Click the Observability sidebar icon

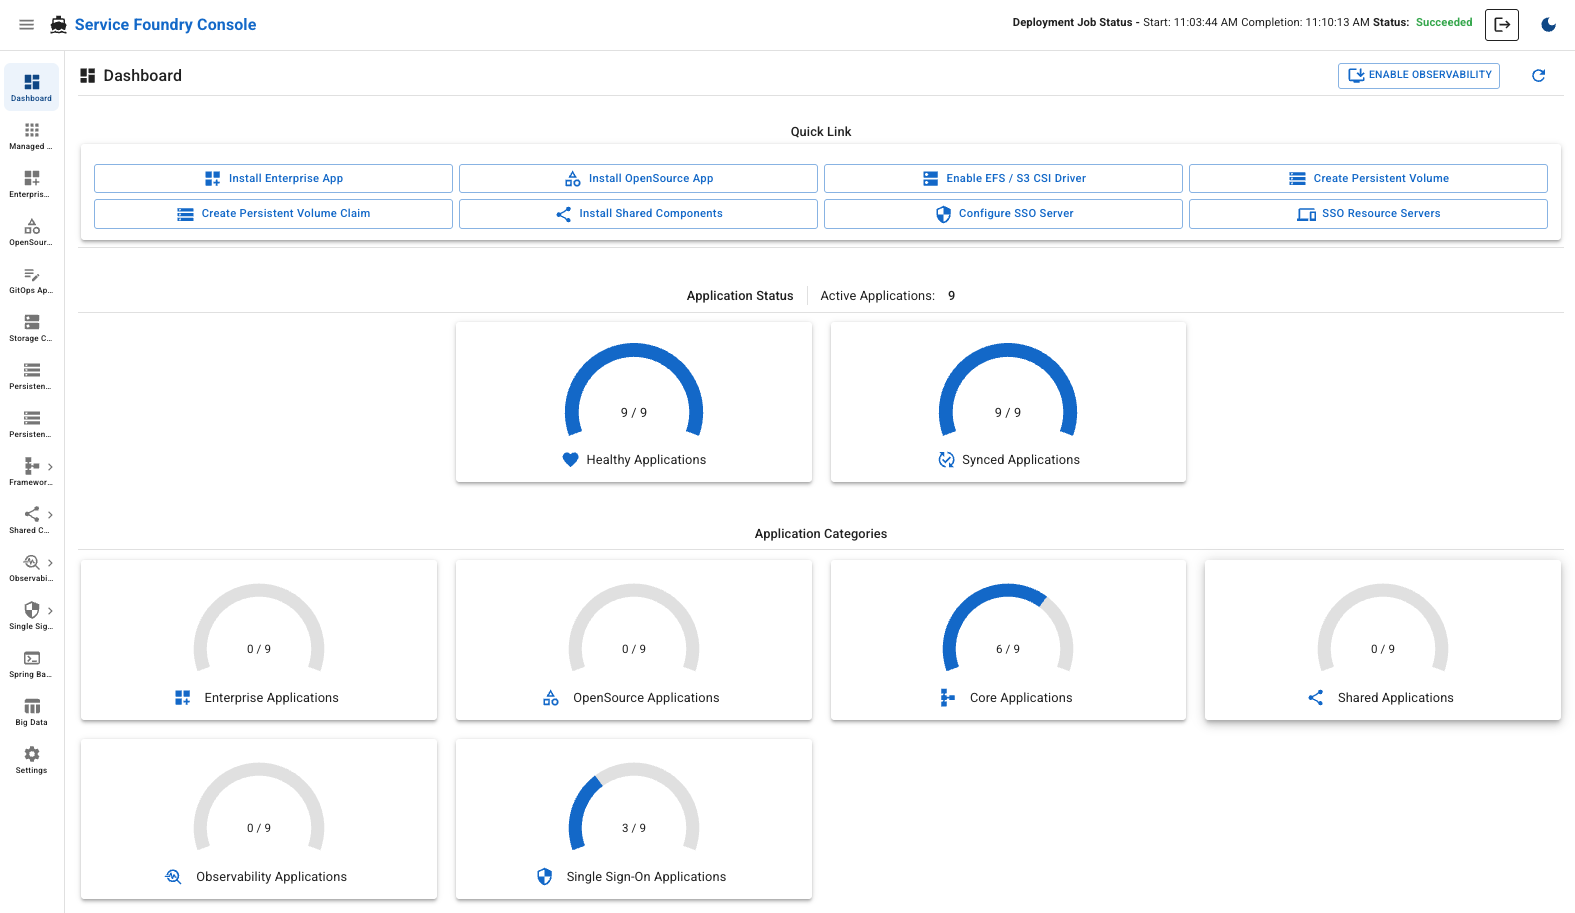[x=32, y=562]
